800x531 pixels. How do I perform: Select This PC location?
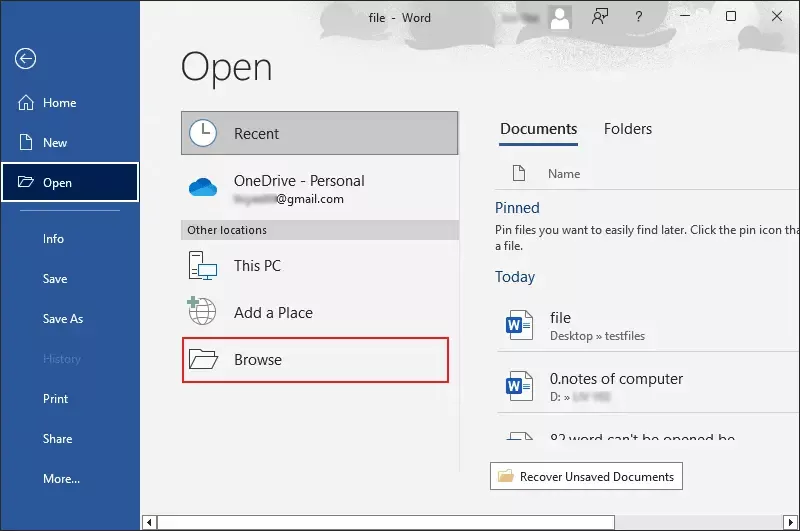click(x=319, y=266)
